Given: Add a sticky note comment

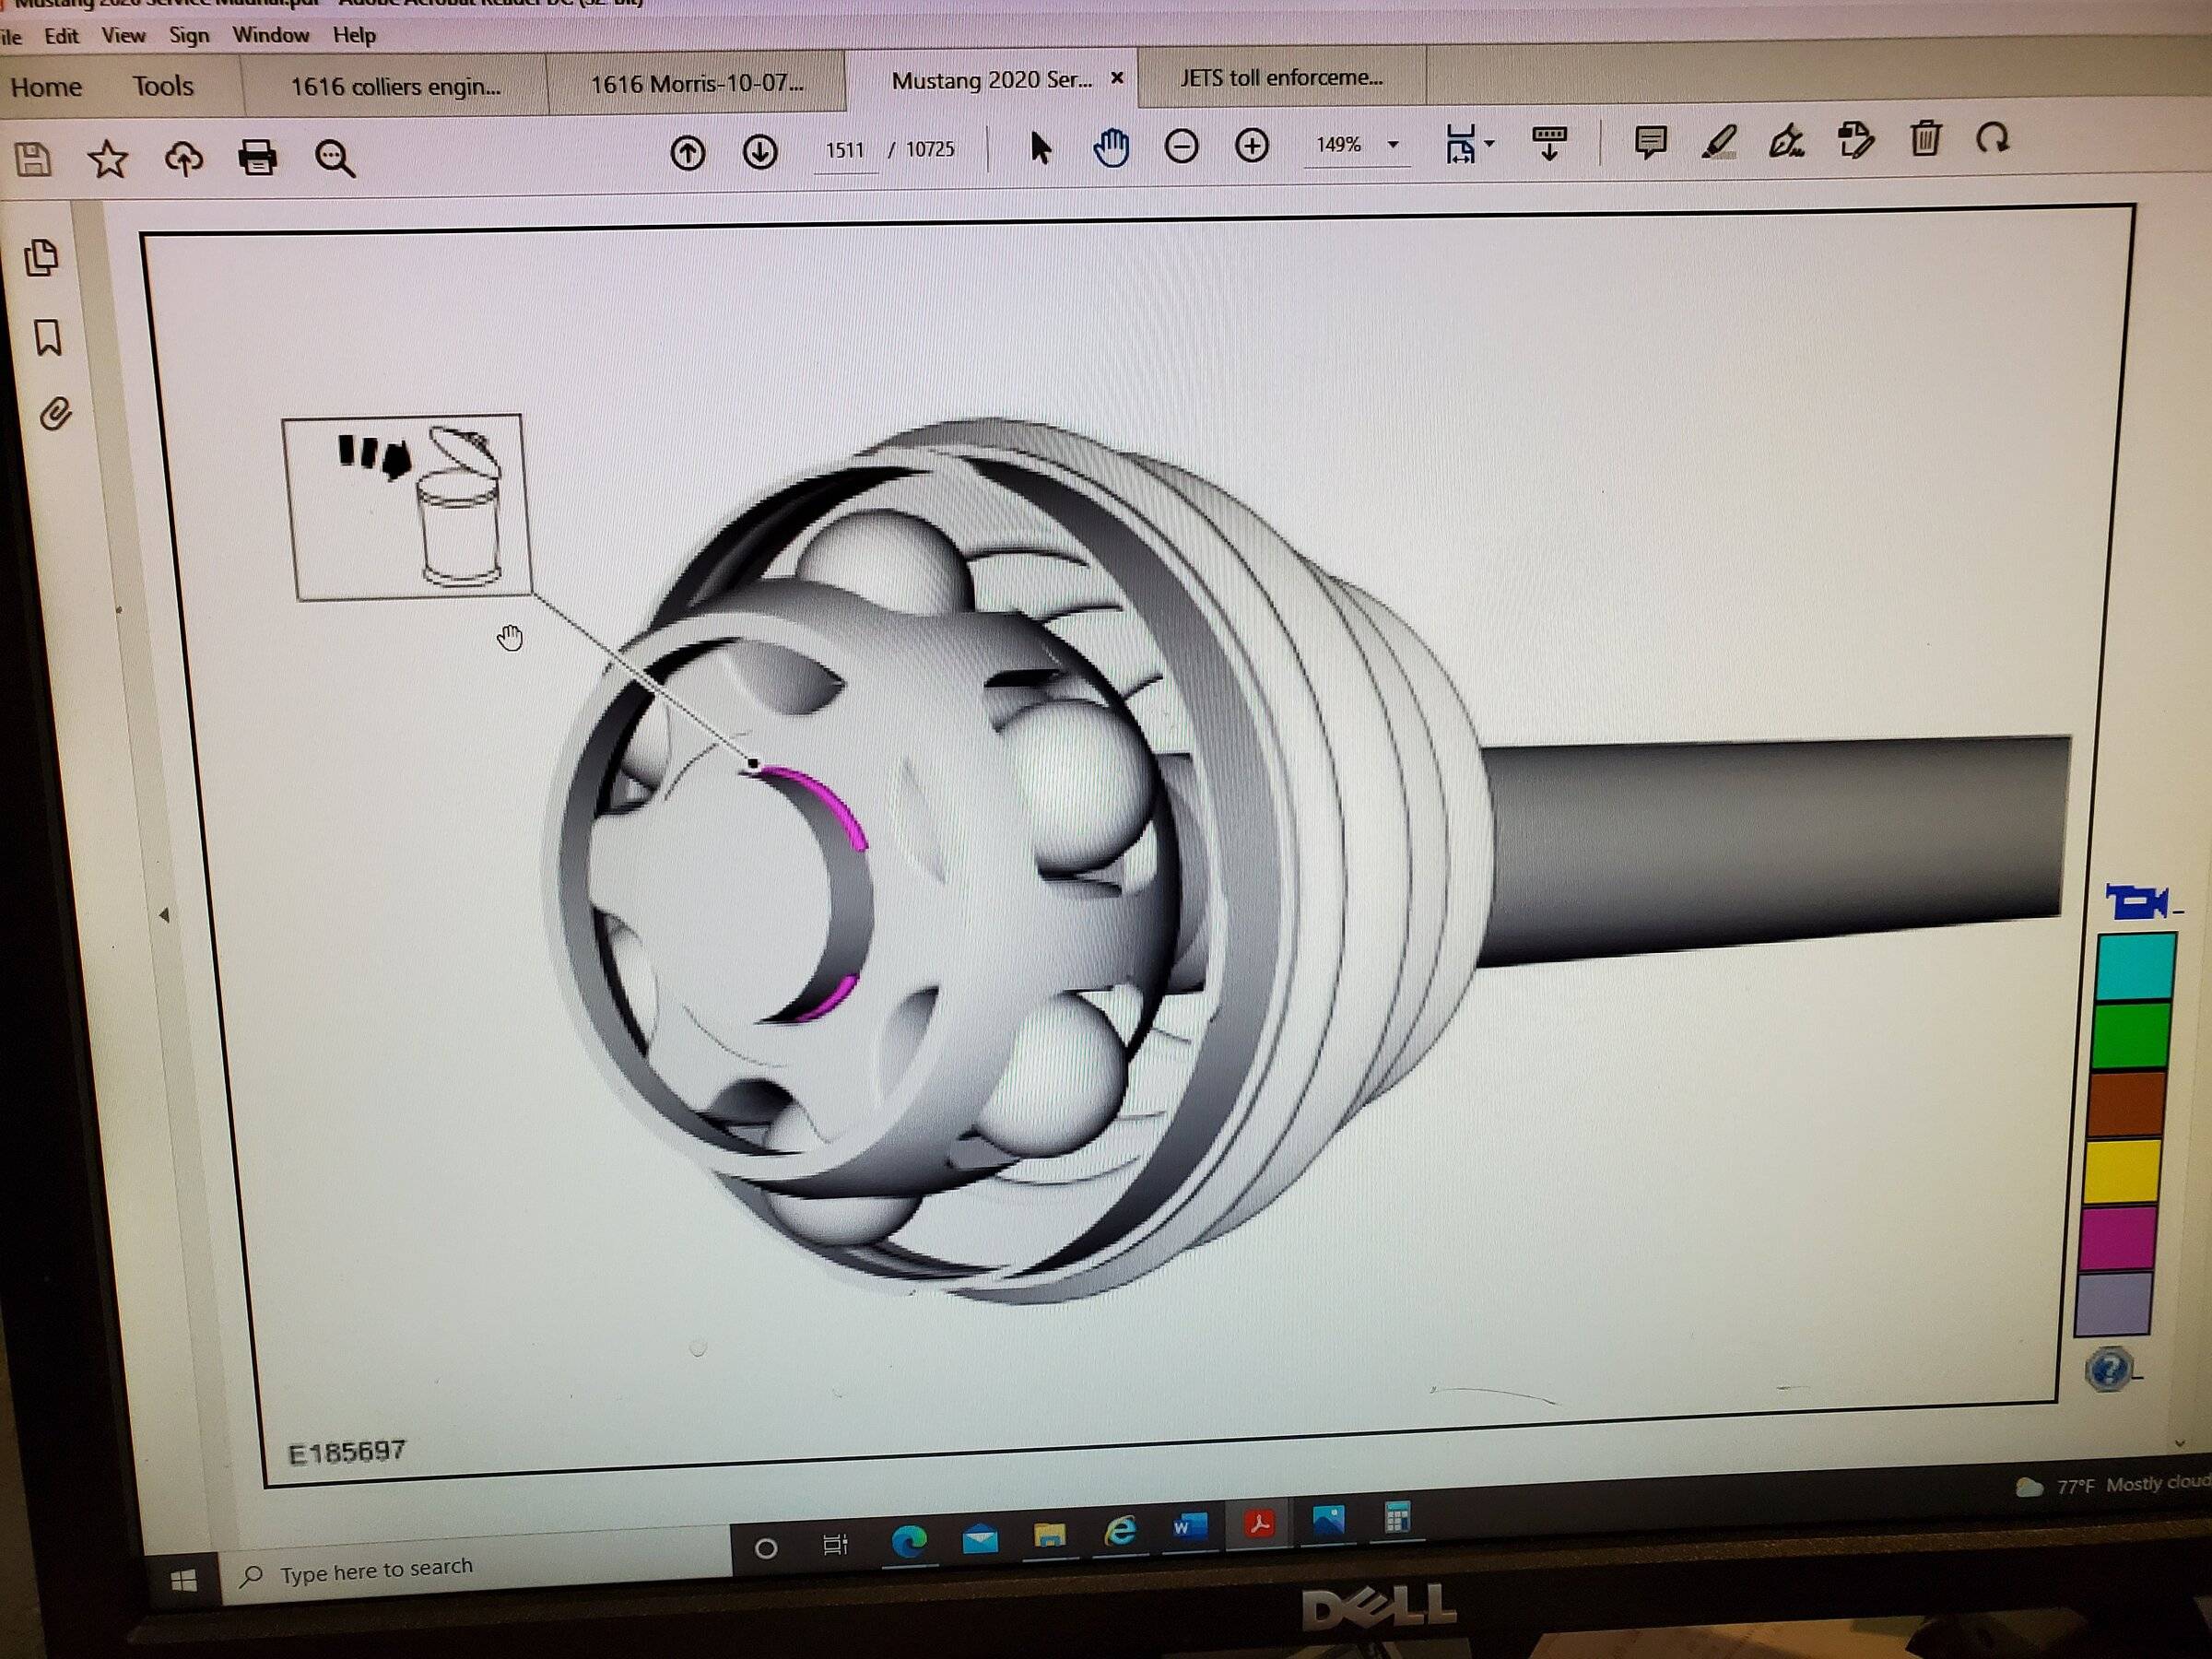Looking at the screenshot, I should coord(1650,141).
